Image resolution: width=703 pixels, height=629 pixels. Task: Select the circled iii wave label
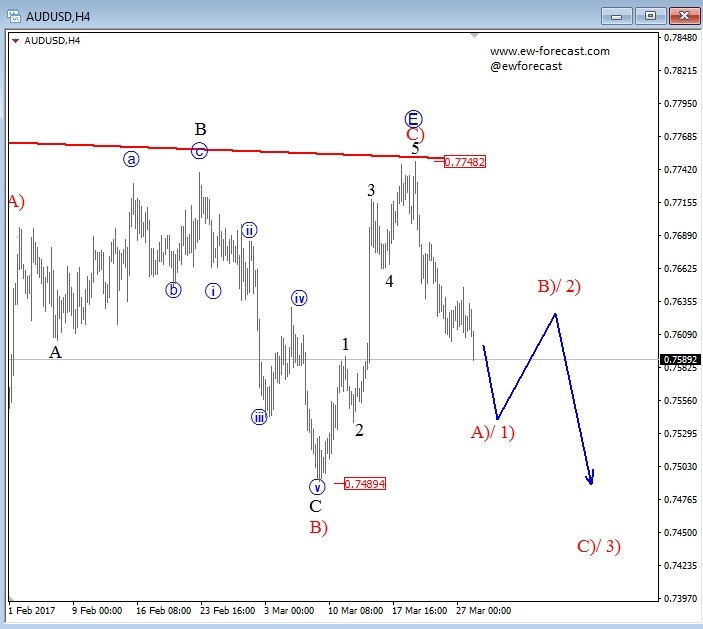[259, 417]
